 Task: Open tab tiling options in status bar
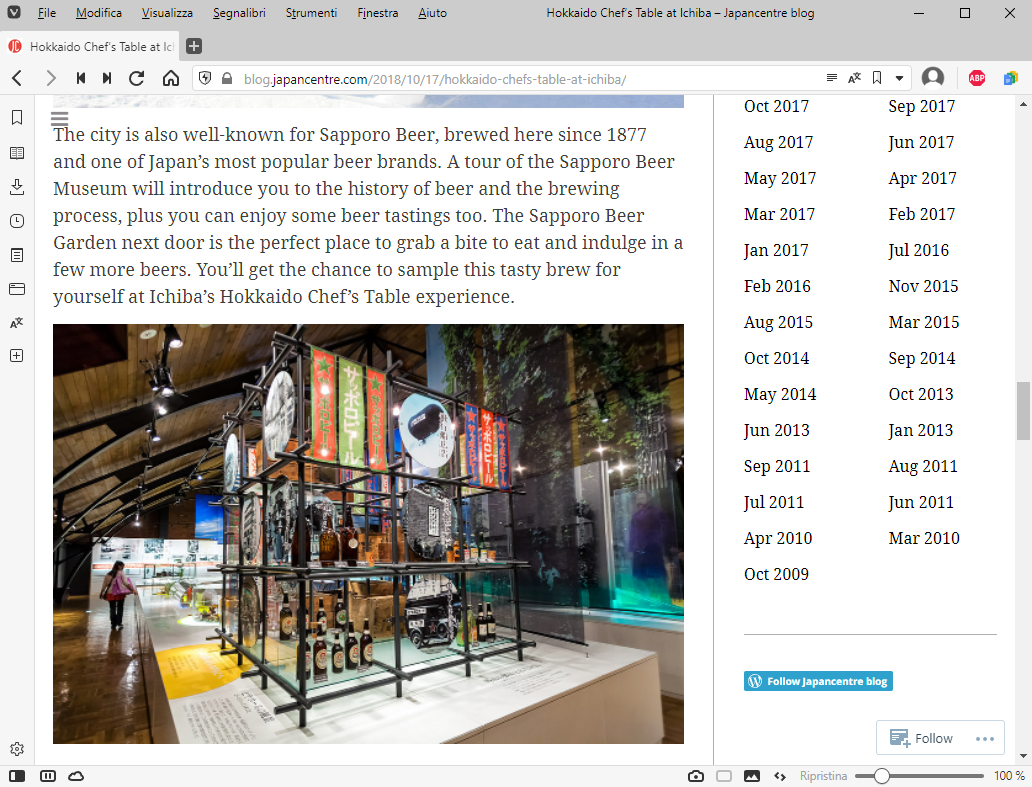pos(48,776)
